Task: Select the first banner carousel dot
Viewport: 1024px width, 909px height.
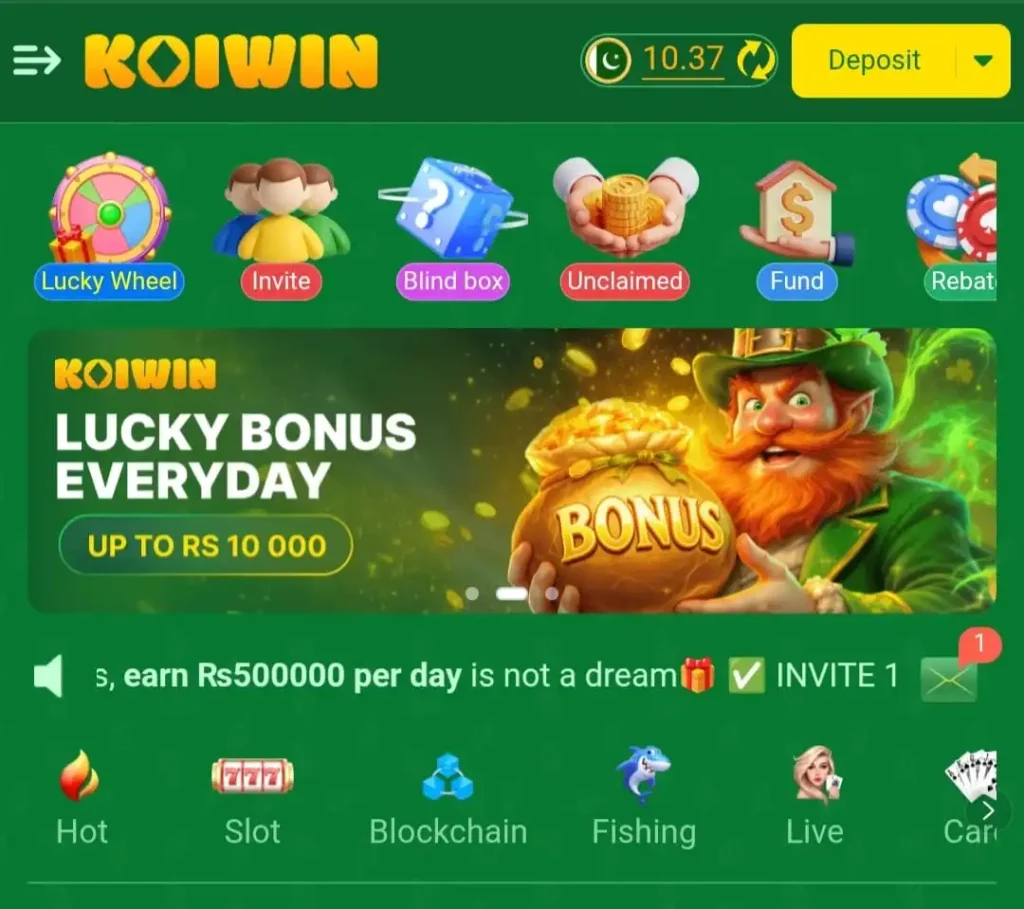Action: pos(472,594)
